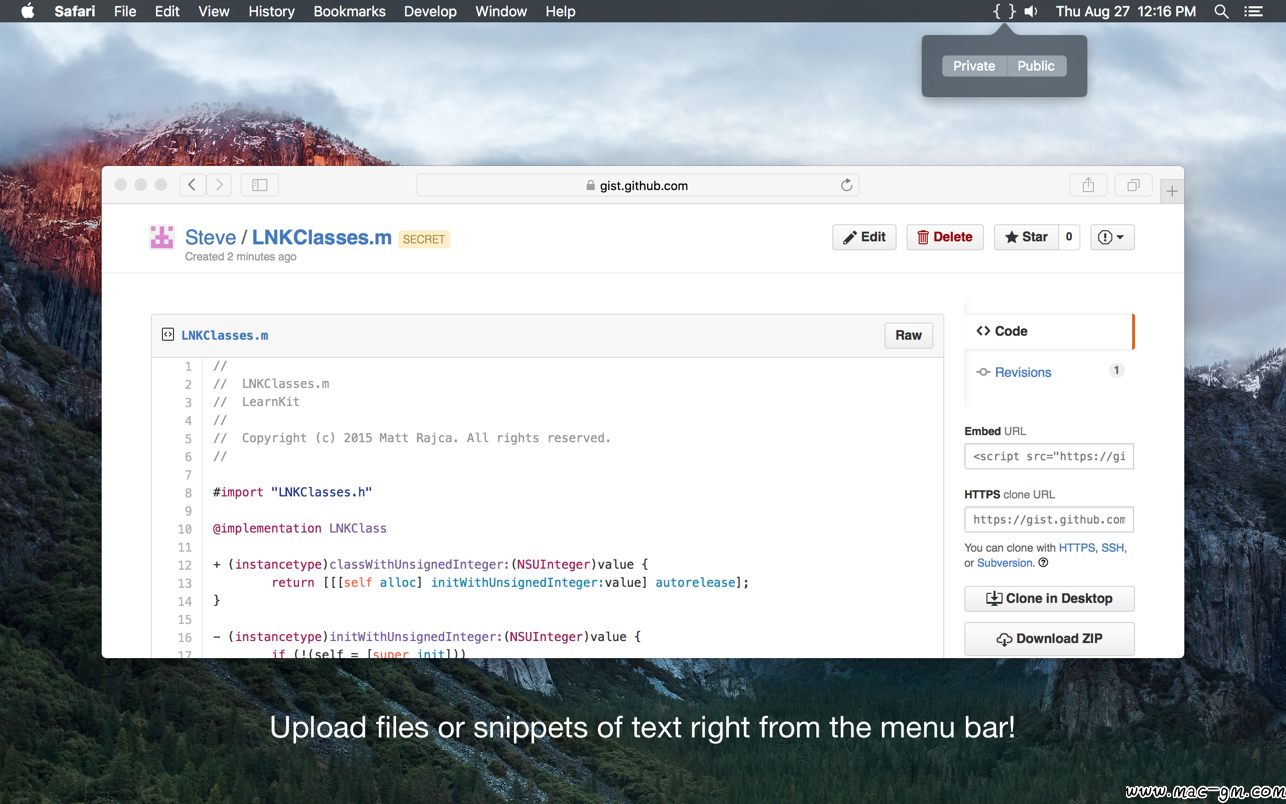Toggle Safari sidebar button
Screen dimensions: 1286x804
tap(260, 185)
